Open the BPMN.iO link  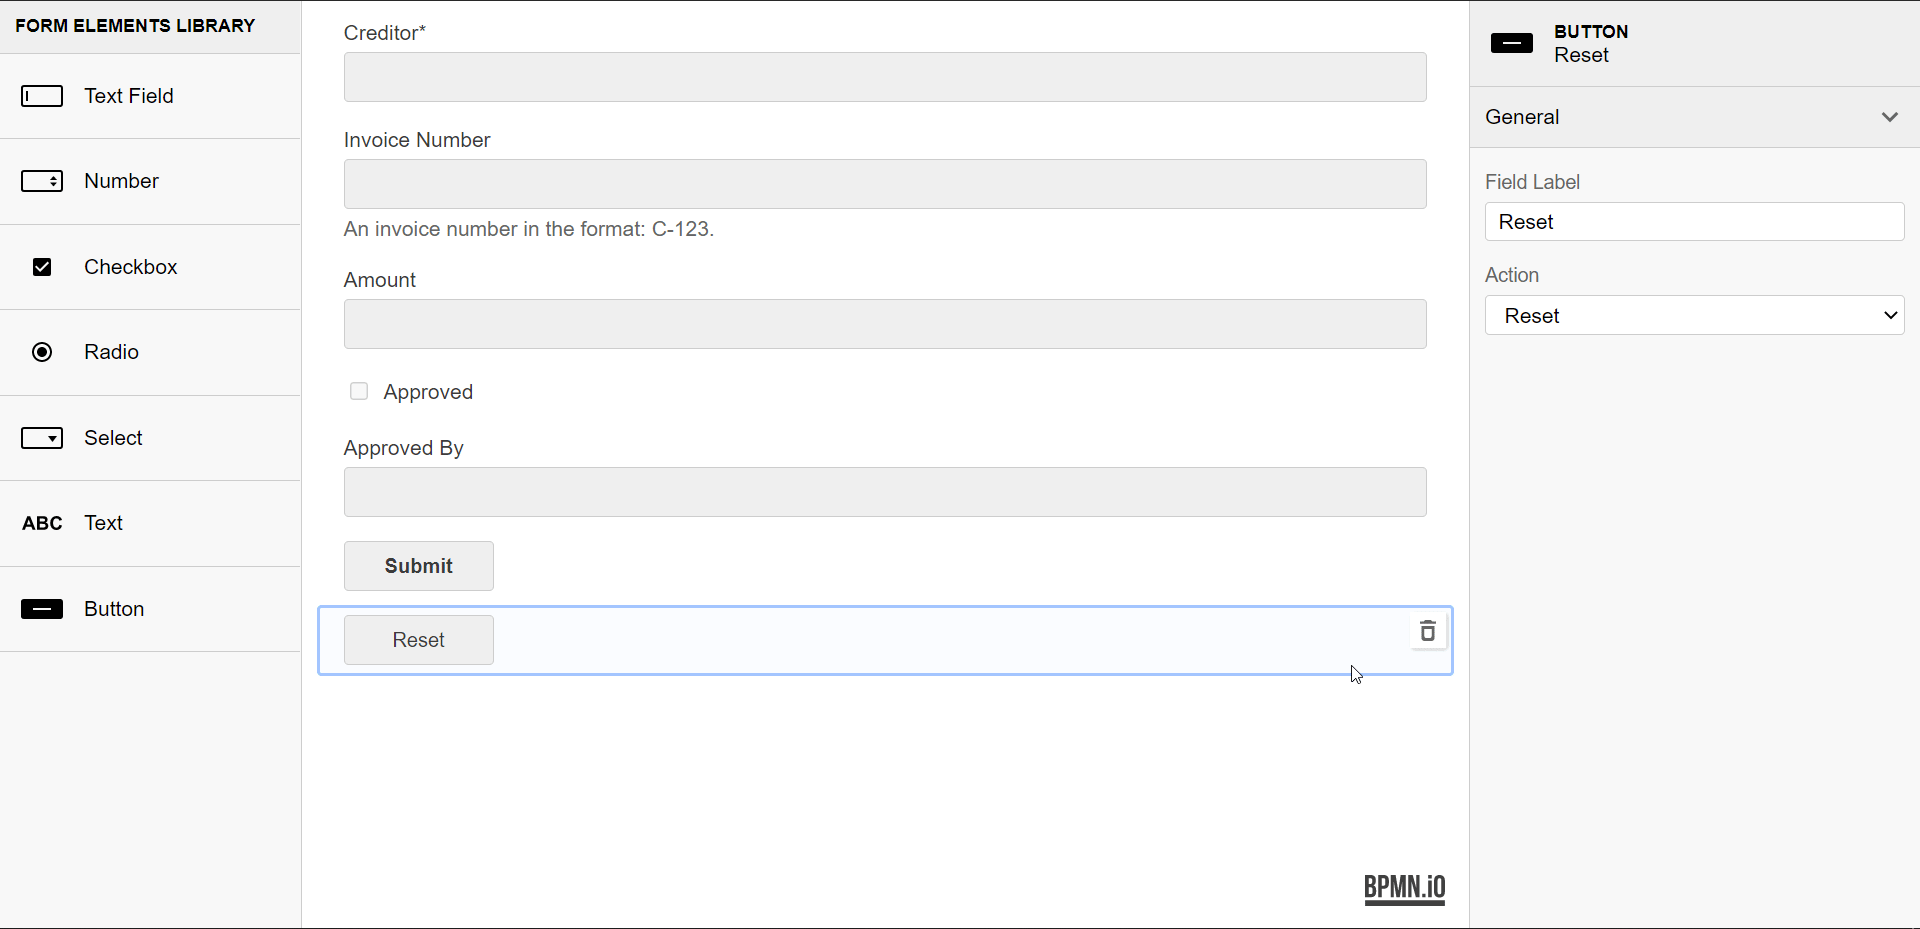coord(1404,888)
